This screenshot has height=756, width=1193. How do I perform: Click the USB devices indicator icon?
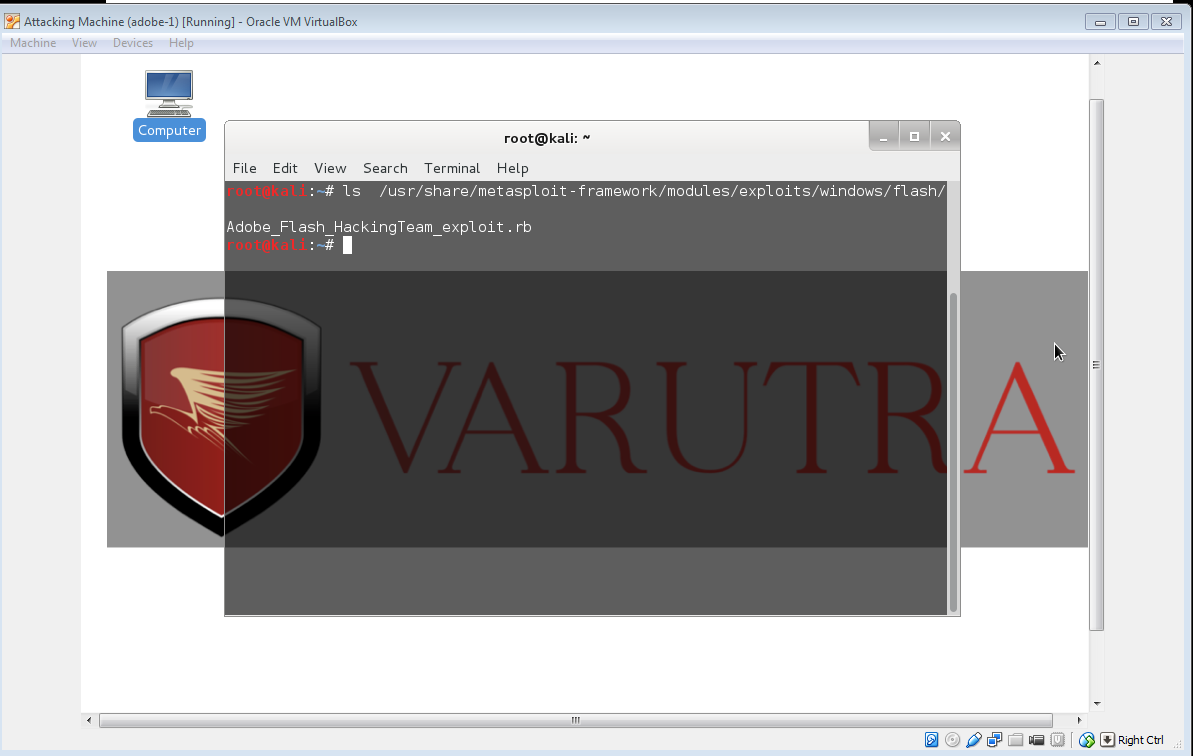[x=973, y=740]
